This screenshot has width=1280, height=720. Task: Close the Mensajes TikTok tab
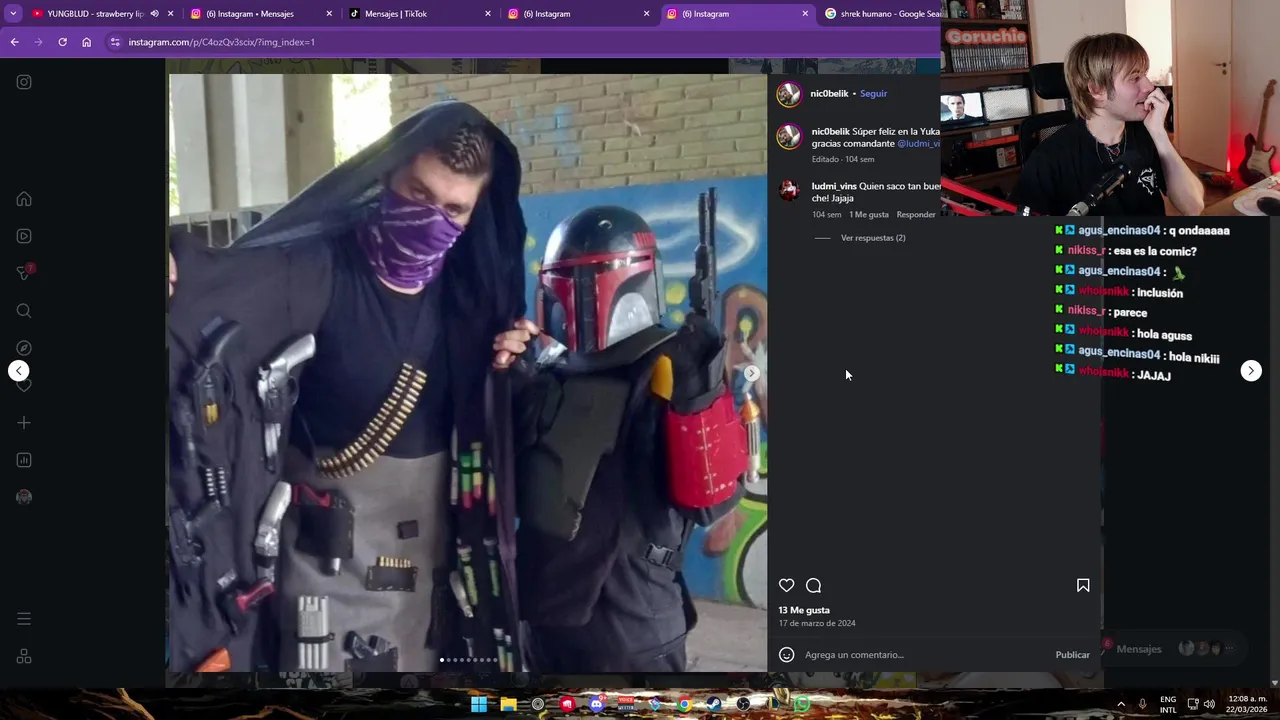pyautogui.click(x=488, y=14)
